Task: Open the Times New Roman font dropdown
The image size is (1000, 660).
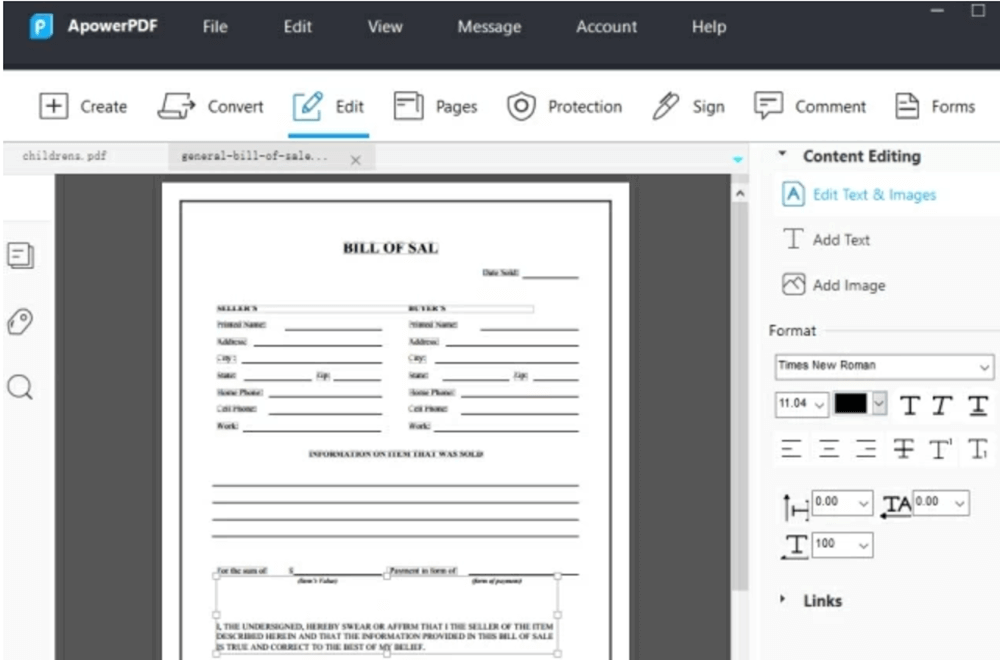Action: point(884,366)
